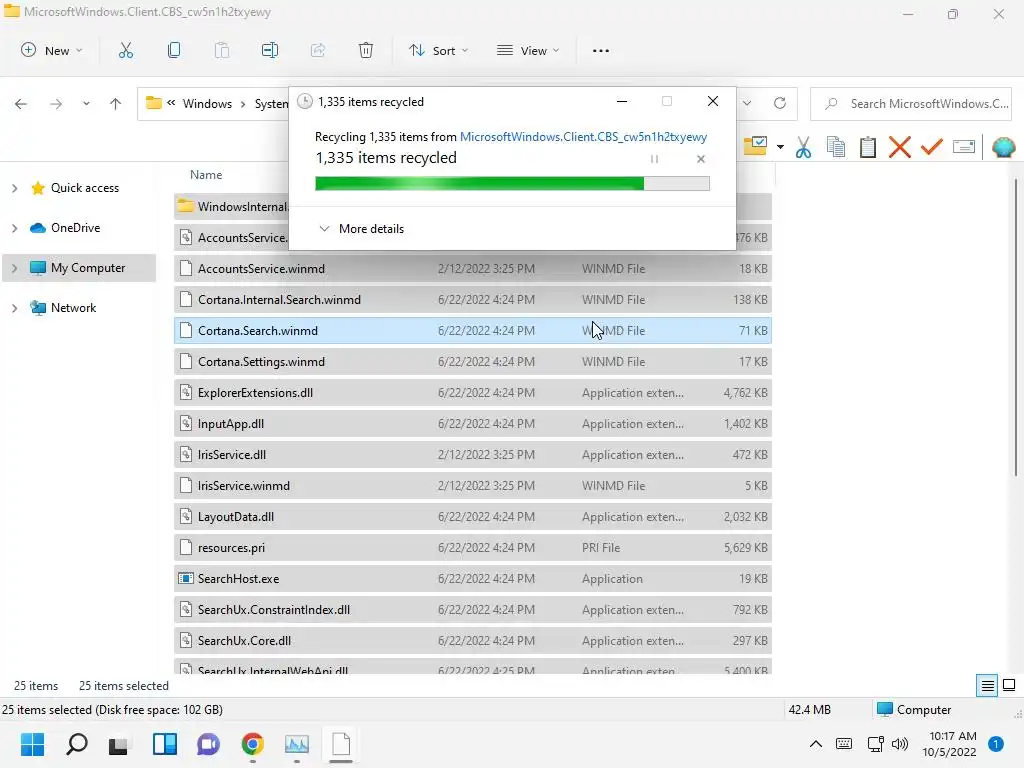Screen dimensions: 1024x768
Task: Open the clock and date panel
Action: coord(950,744)
